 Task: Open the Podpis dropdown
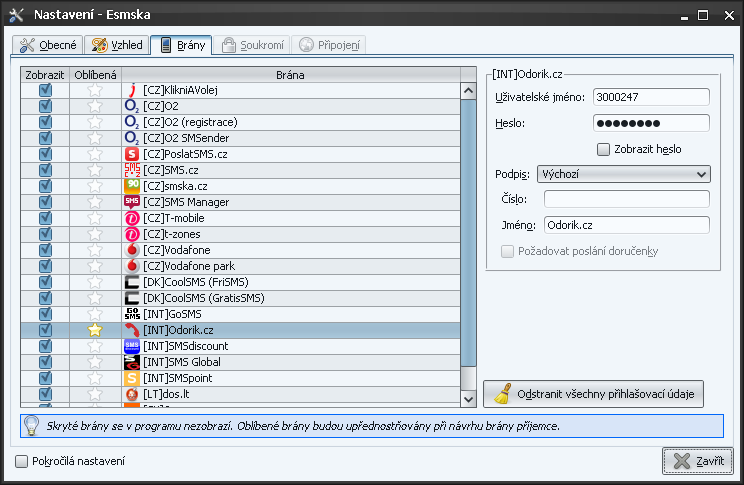[x=623, y=174]
